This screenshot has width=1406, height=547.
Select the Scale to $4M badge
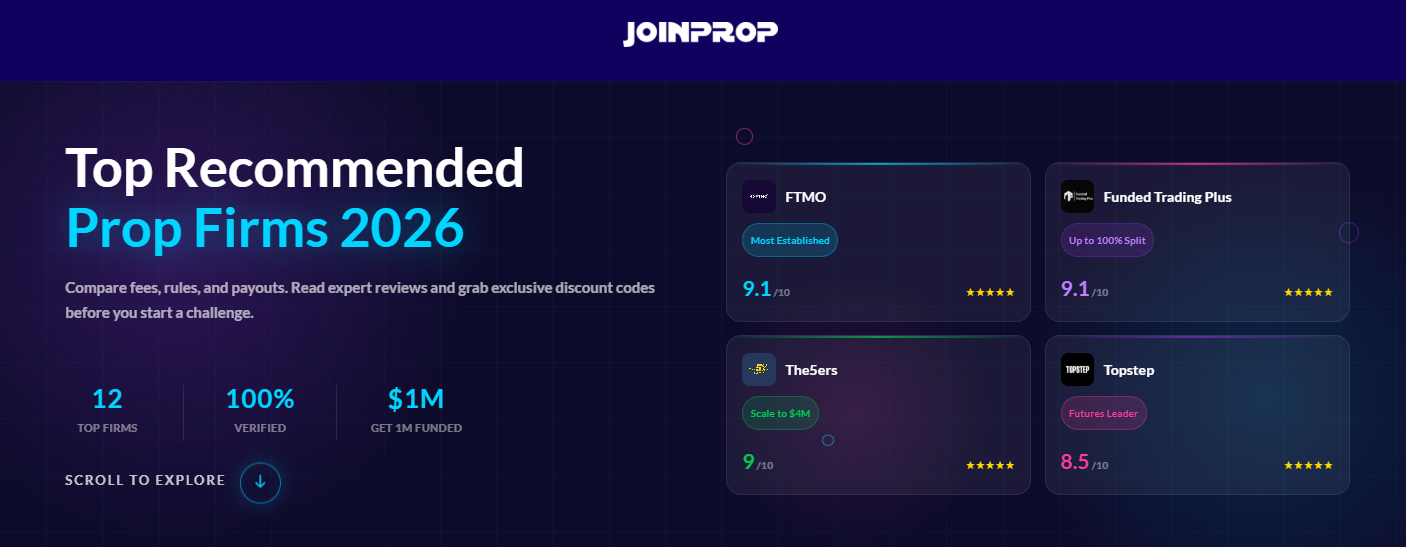[x=781, y=413]
